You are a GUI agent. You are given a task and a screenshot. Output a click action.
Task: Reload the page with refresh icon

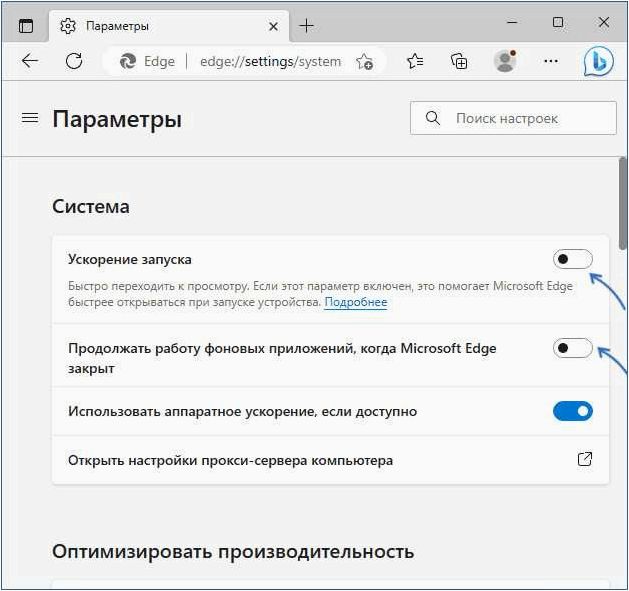click(74, 61)
